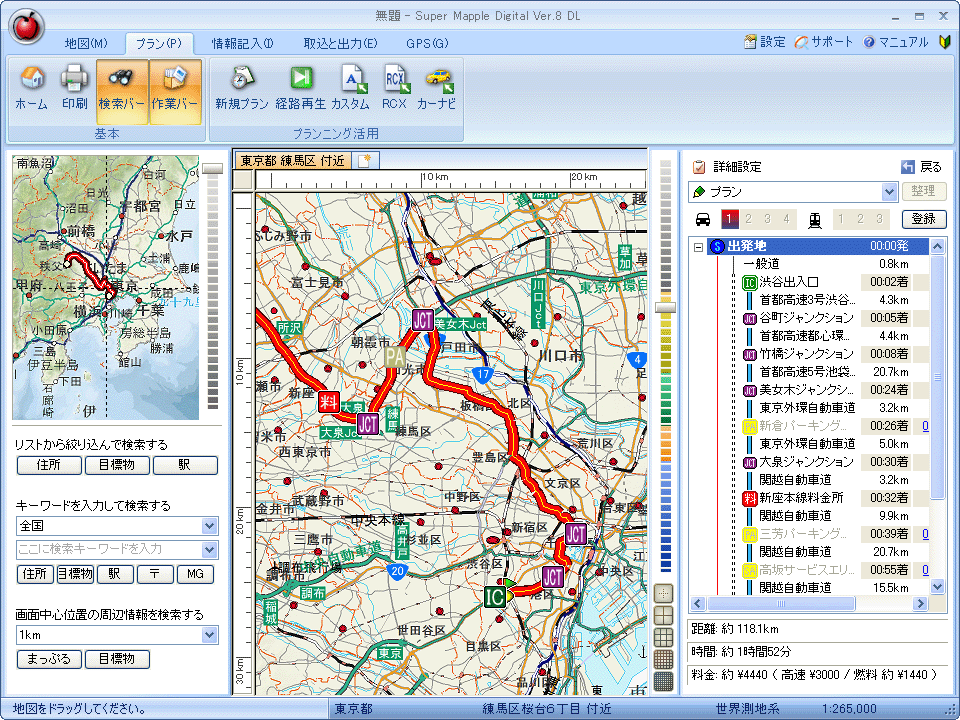Select train route number 3
Viewport: 960px width, 720px height.
(x=879, y=219)
